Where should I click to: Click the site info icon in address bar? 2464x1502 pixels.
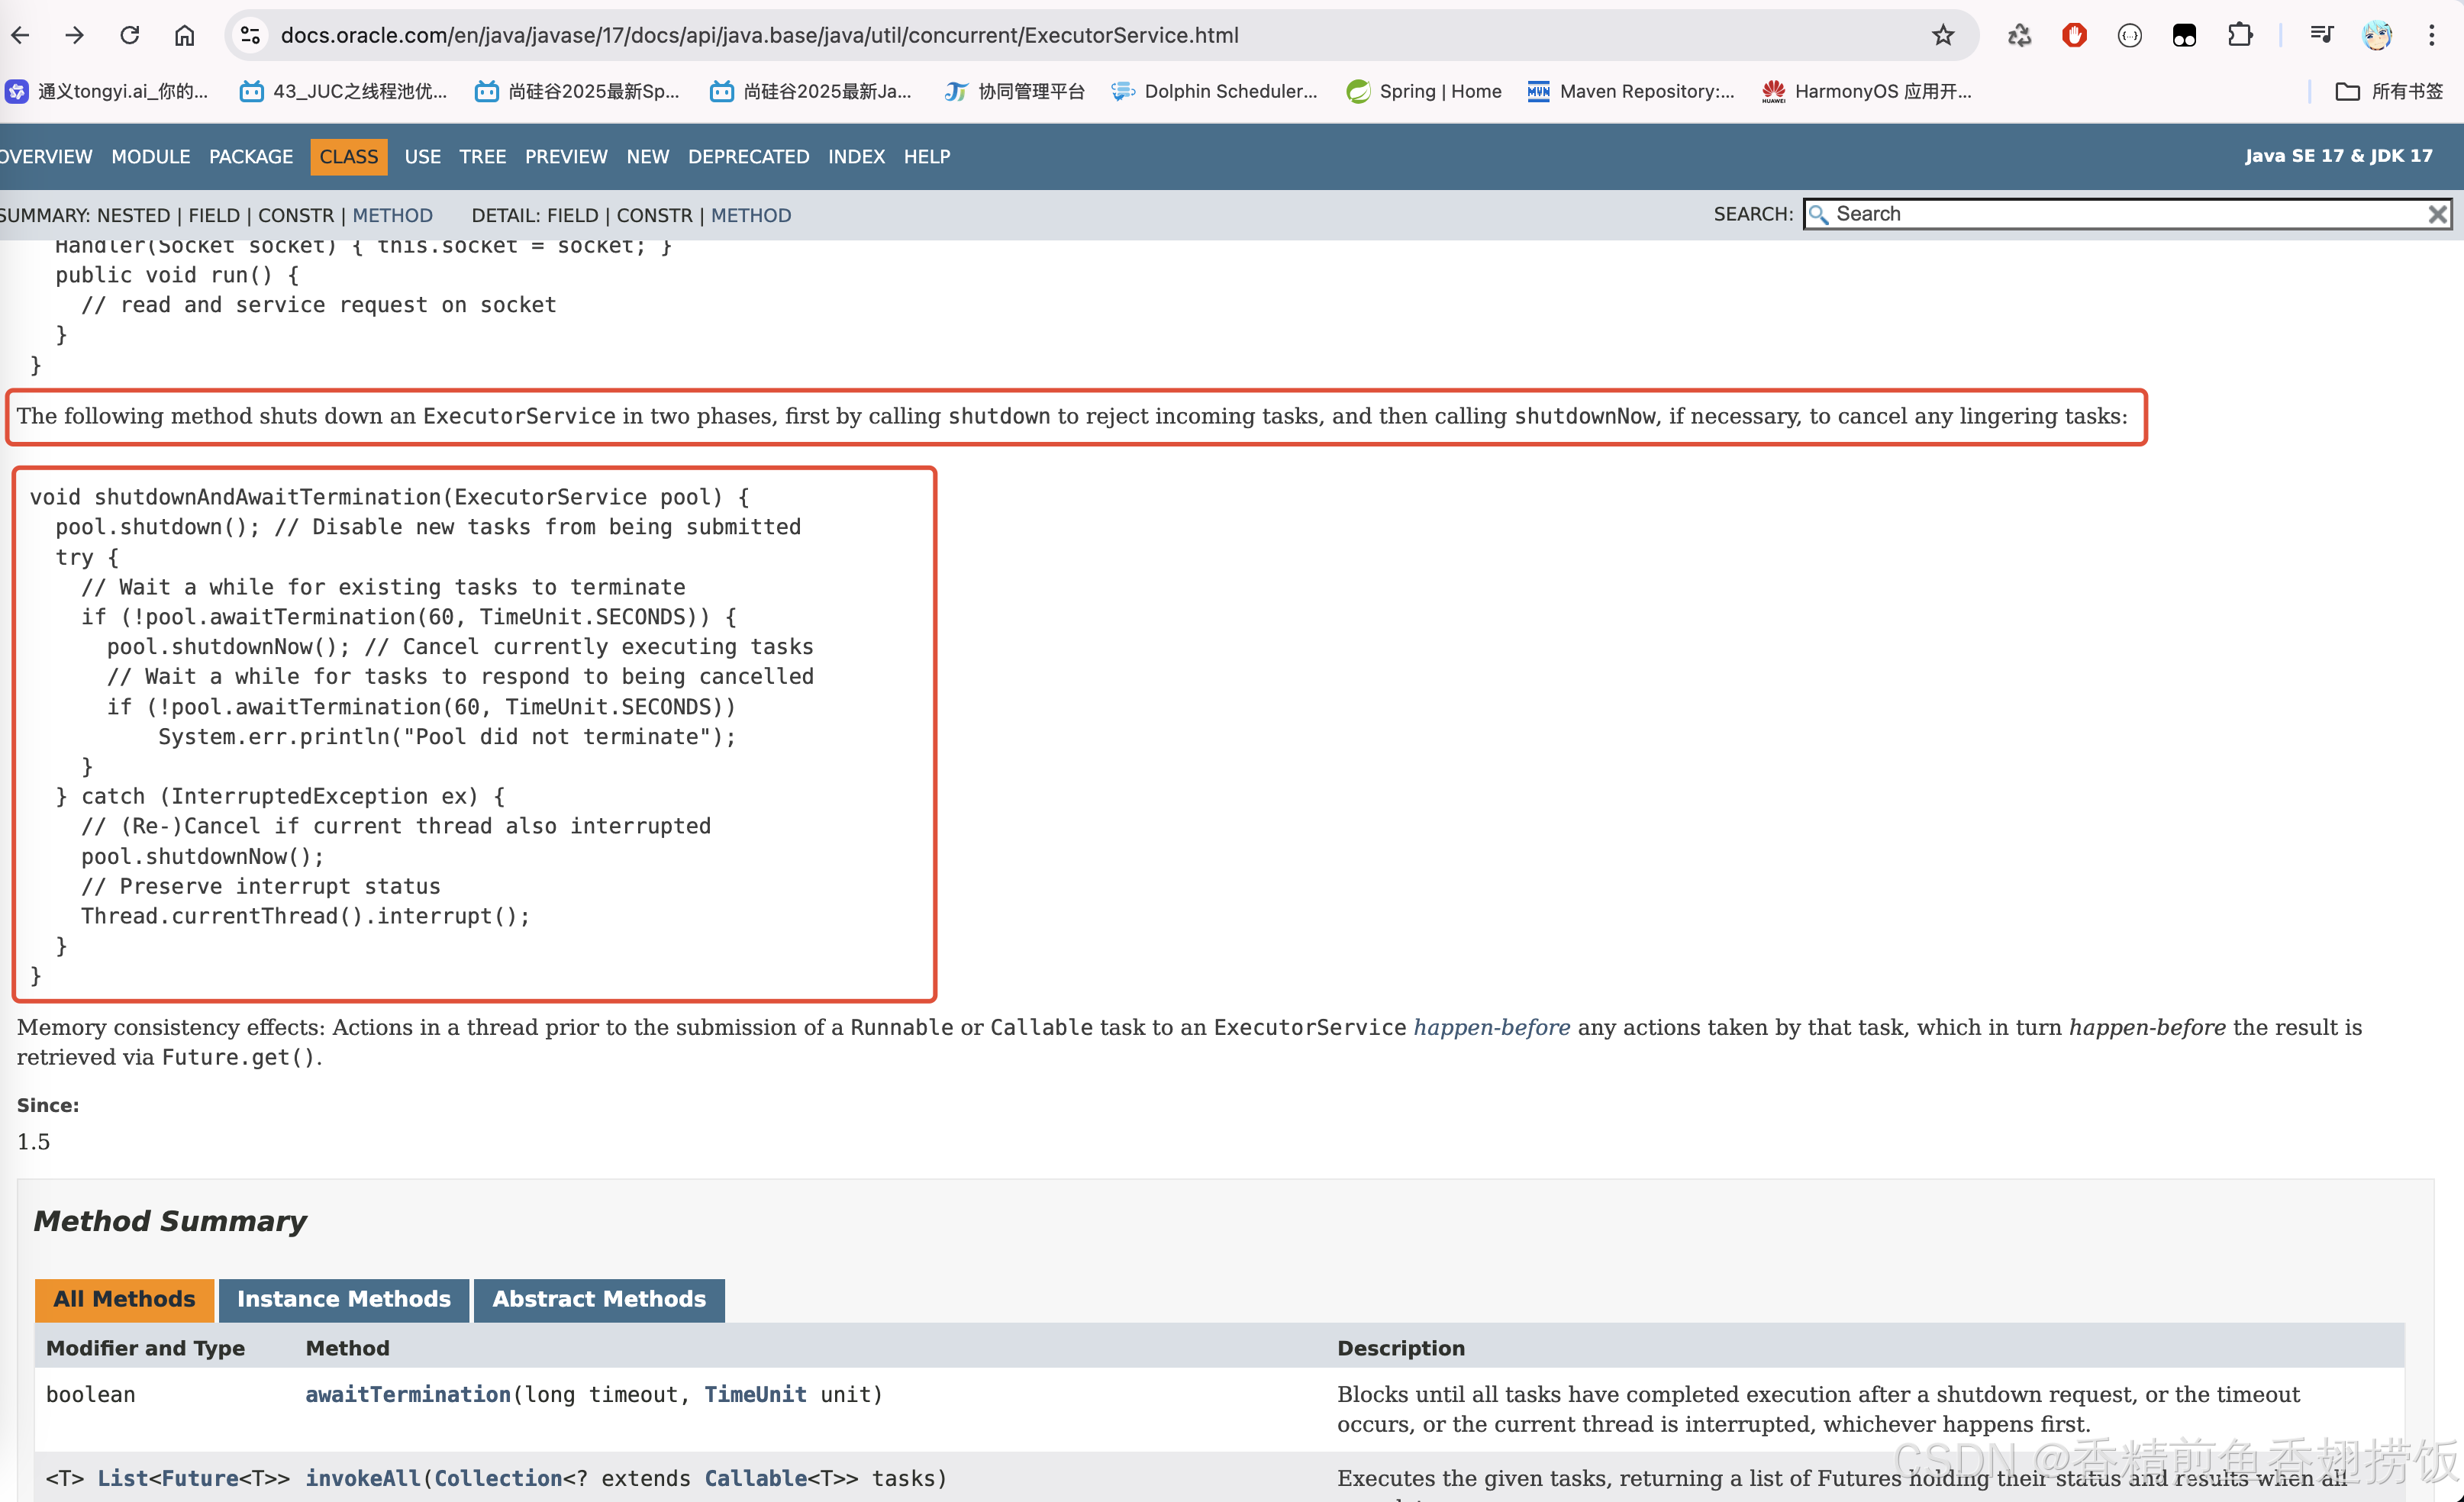[250, 35]
